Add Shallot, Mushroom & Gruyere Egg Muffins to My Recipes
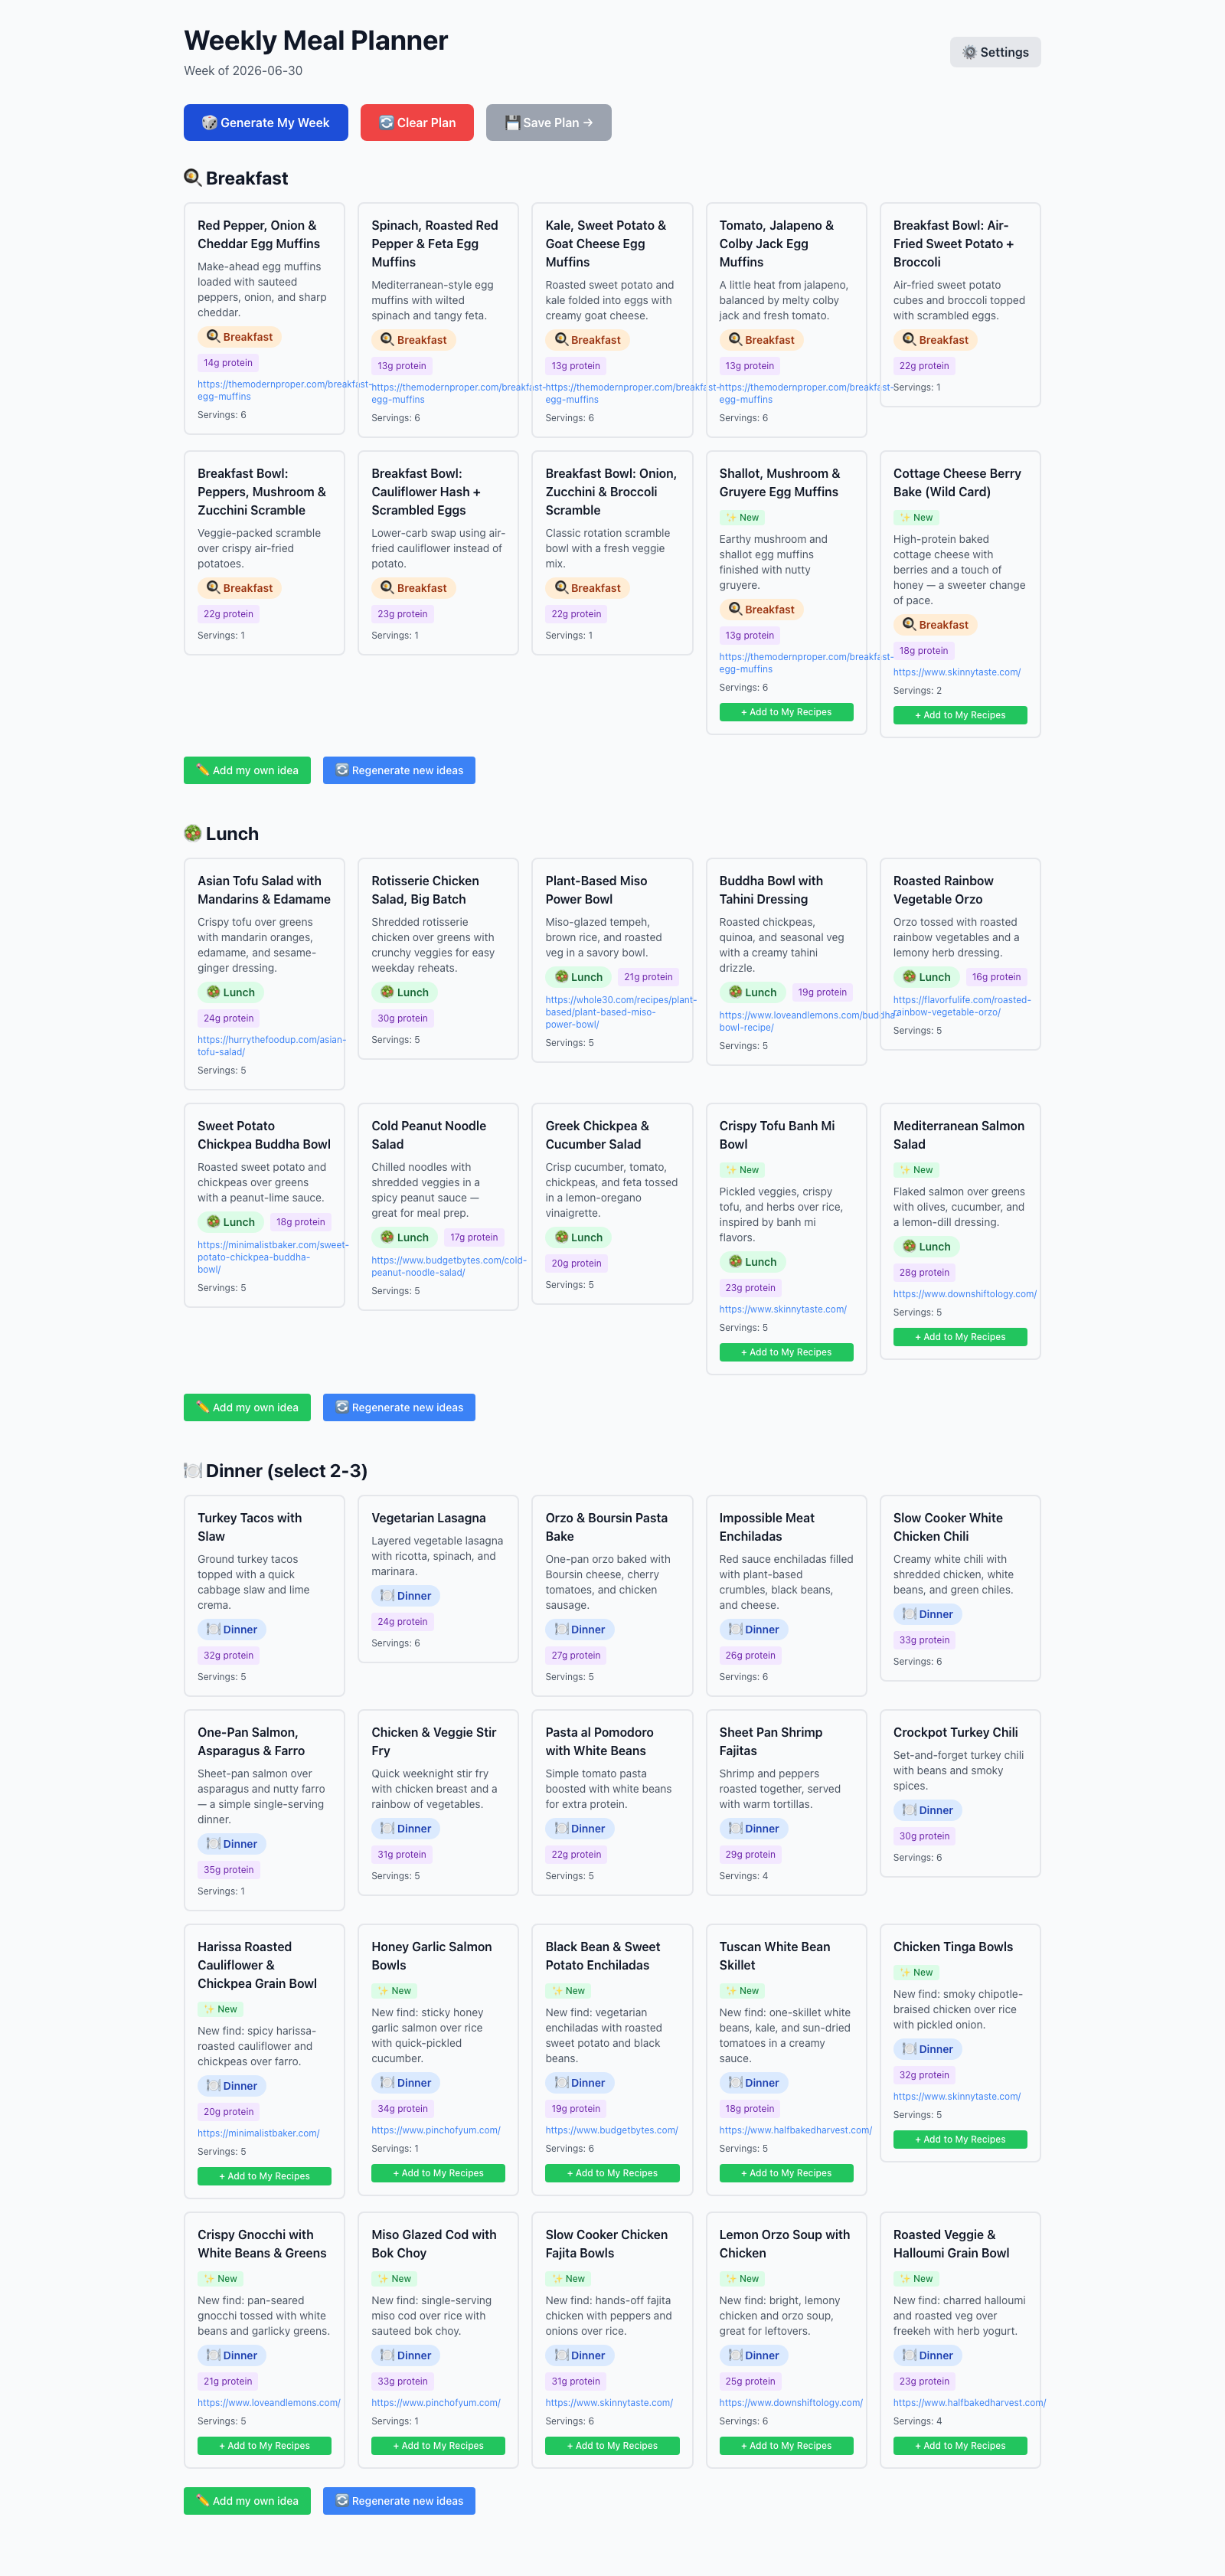The height and width of the screenshot is (2576, 1225). click(x=786, y=712)
